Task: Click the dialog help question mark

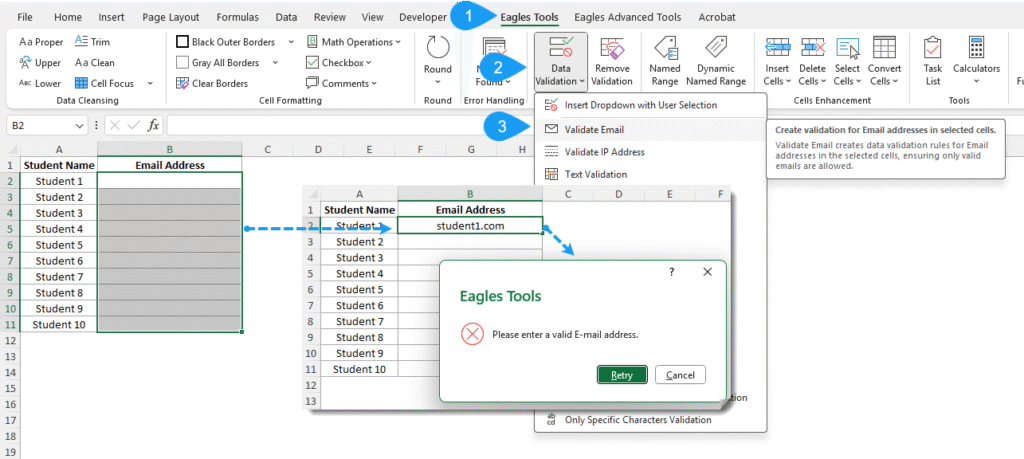Action: [x=671, y=272]
